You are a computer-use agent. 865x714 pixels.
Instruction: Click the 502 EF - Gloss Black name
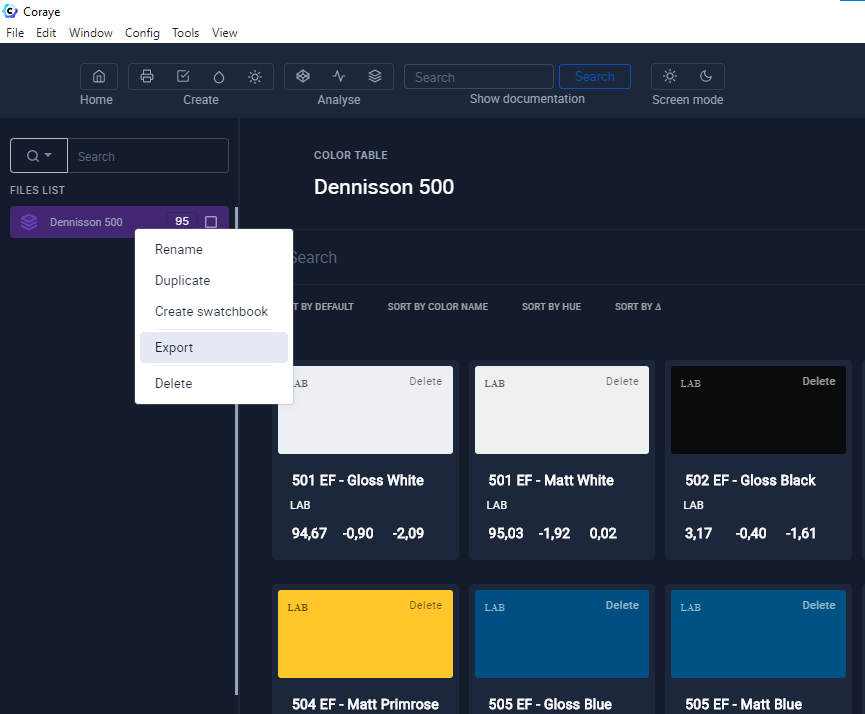[750, 481]
